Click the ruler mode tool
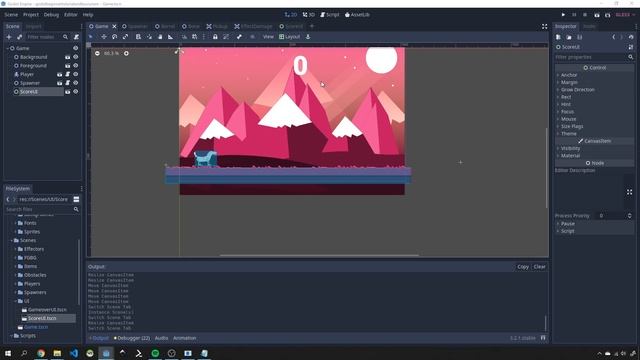The width and height of the screenshot is (640, 360). 171,37
